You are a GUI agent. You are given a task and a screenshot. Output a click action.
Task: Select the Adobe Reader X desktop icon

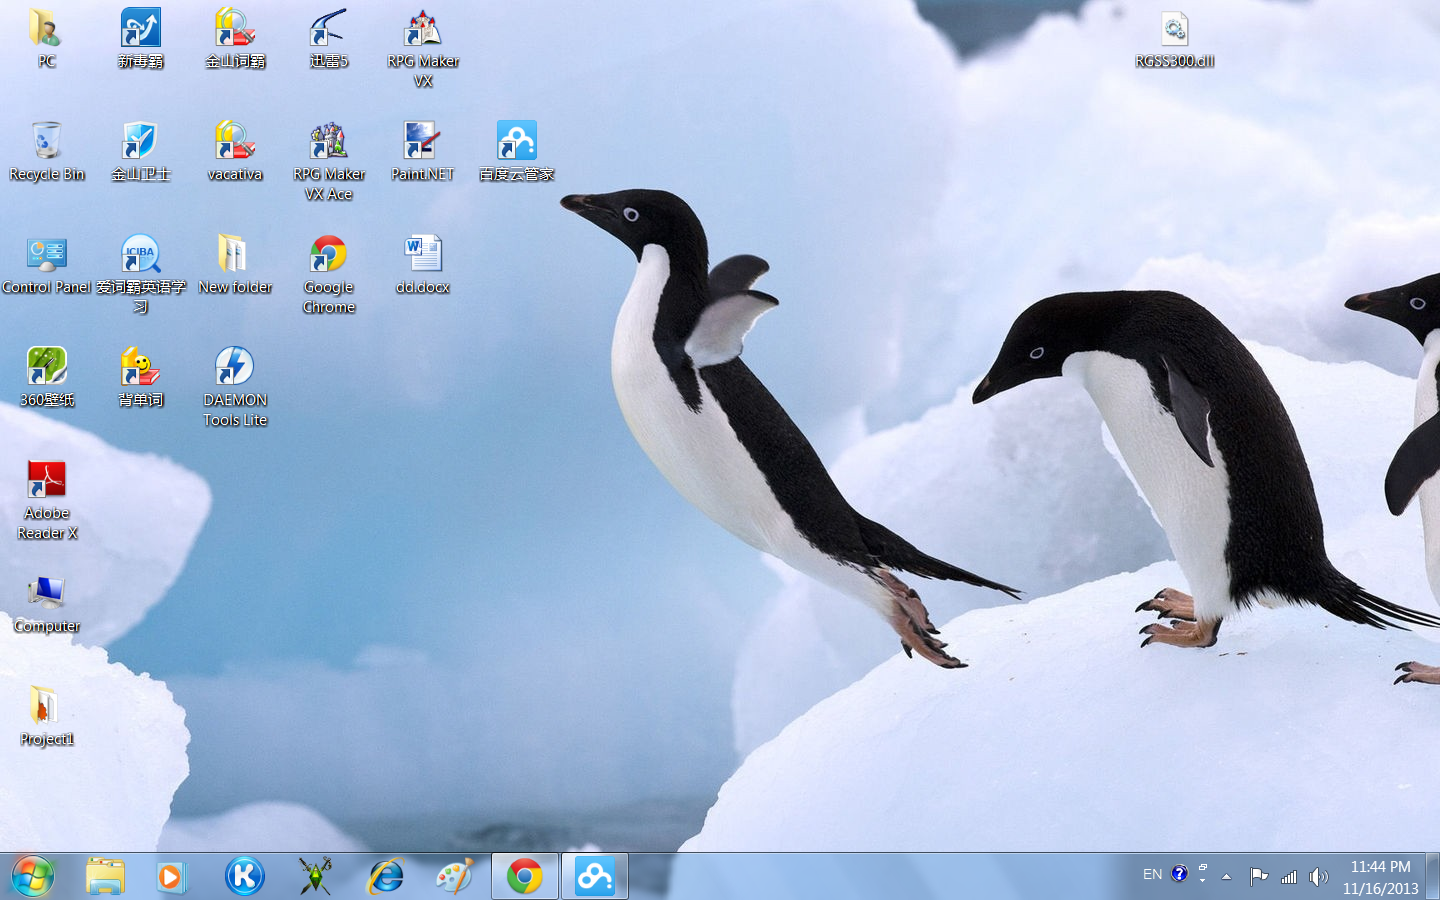pos(47,500)
